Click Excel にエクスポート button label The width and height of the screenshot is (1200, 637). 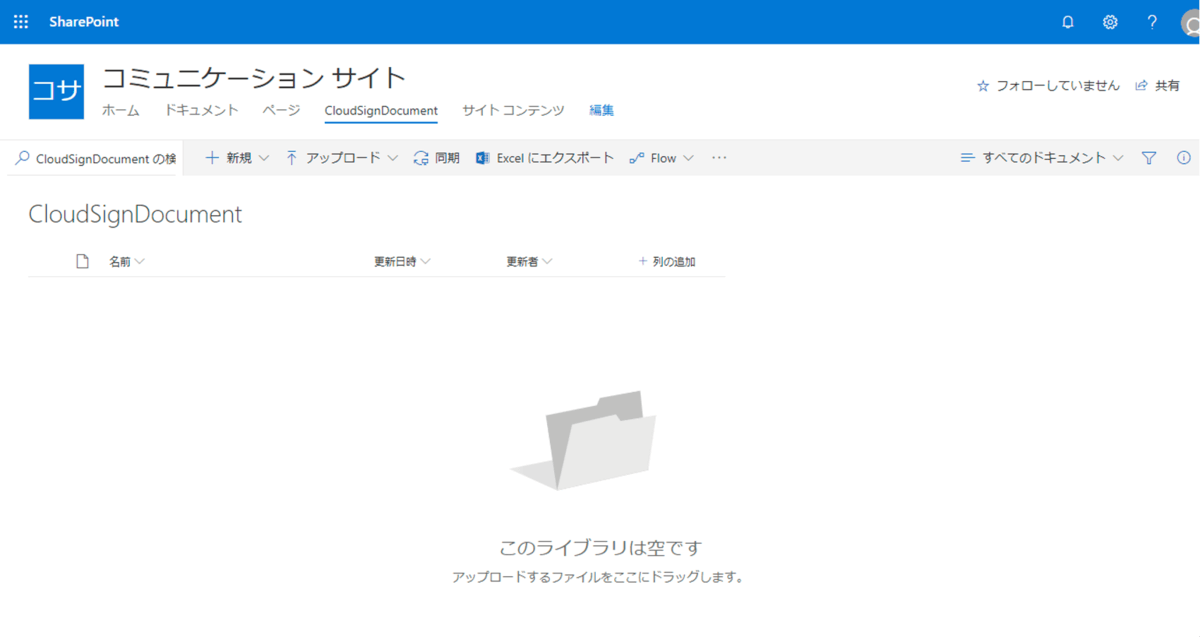(x=556, y=158)
